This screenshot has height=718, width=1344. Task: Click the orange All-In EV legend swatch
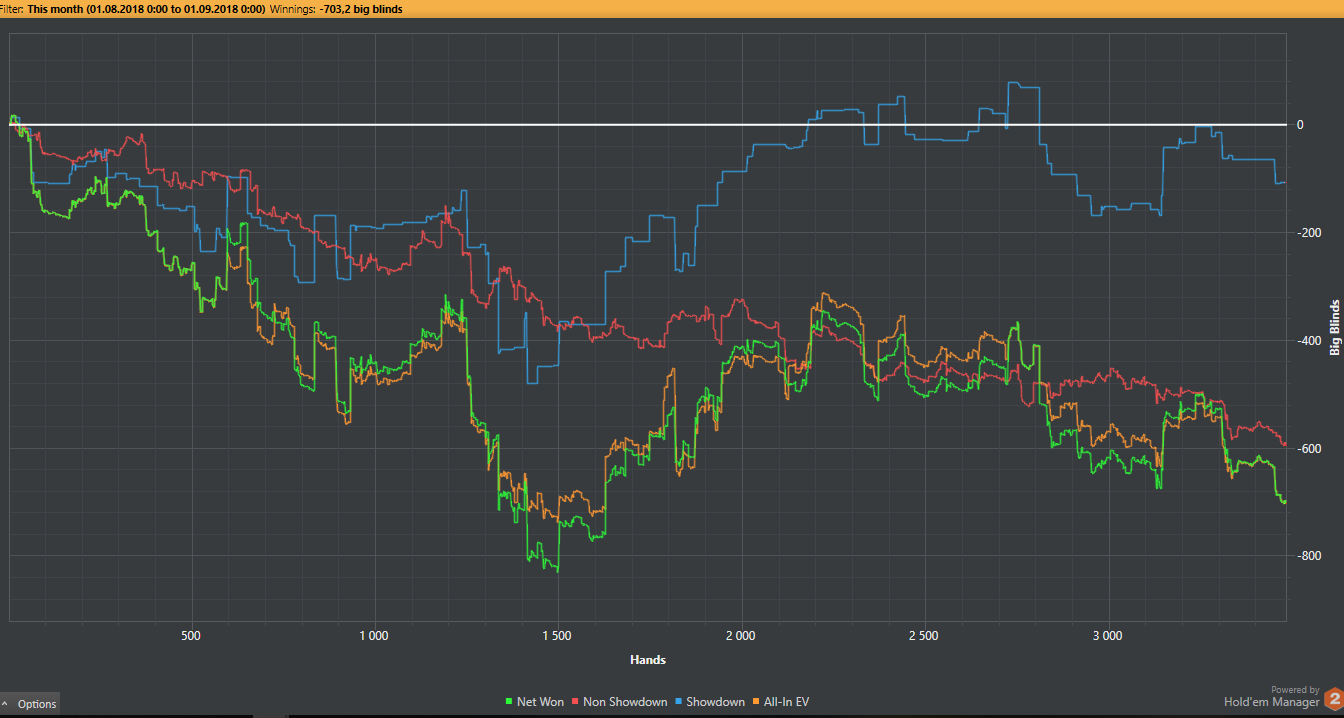pos(756,702)
